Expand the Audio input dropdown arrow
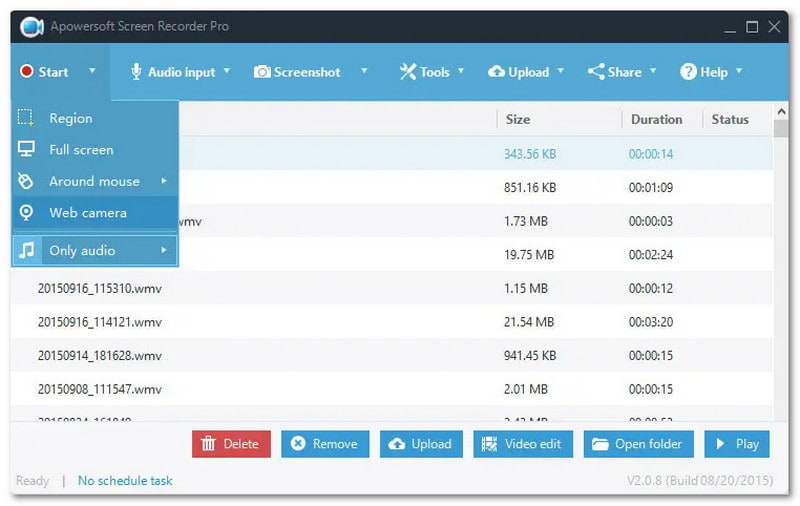Image resolution: width=800 pixels, height=506 pixels. pos(227,70)
